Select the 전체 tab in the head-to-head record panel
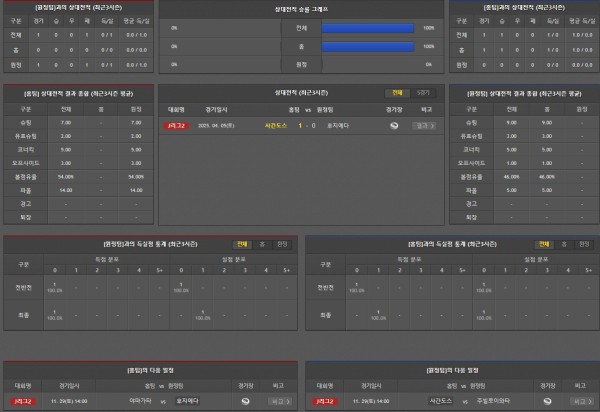The height and width of the screenshot is (412, 600). (398, 91)
